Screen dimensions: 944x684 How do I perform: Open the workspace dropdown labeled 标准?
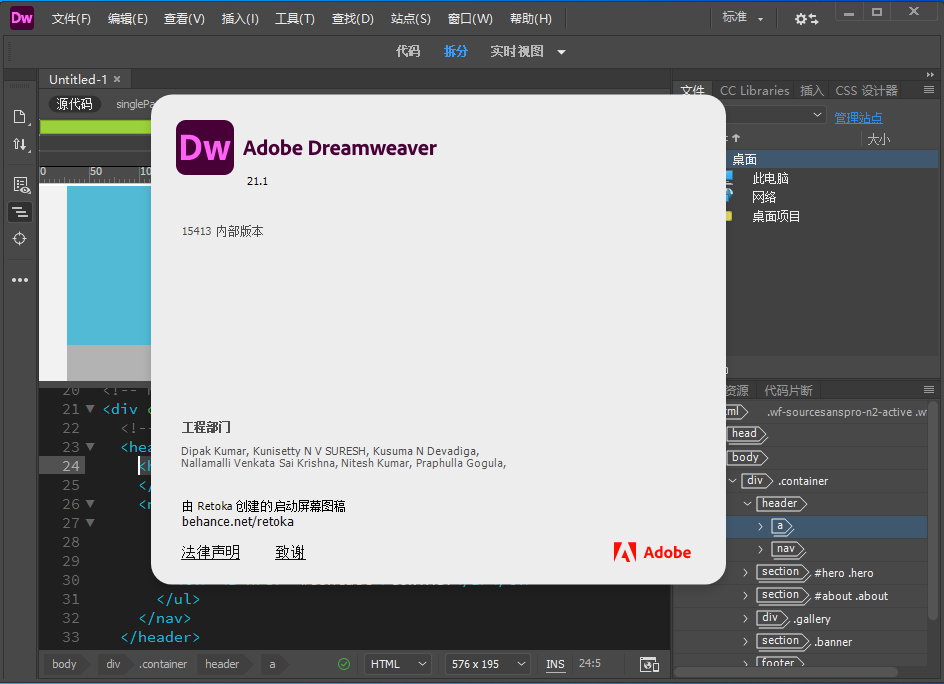[743, 17]
